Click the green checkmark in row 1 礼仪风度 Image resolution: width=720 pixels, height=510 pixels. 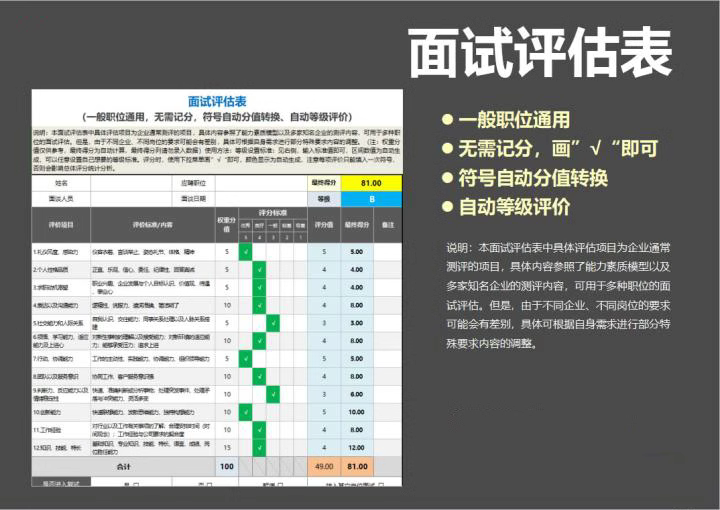point(246,252)
